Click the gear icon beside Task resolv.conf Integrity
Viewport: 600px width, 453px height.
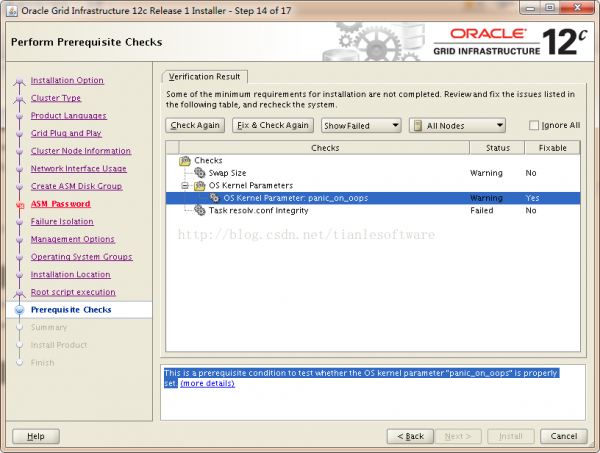199,210
